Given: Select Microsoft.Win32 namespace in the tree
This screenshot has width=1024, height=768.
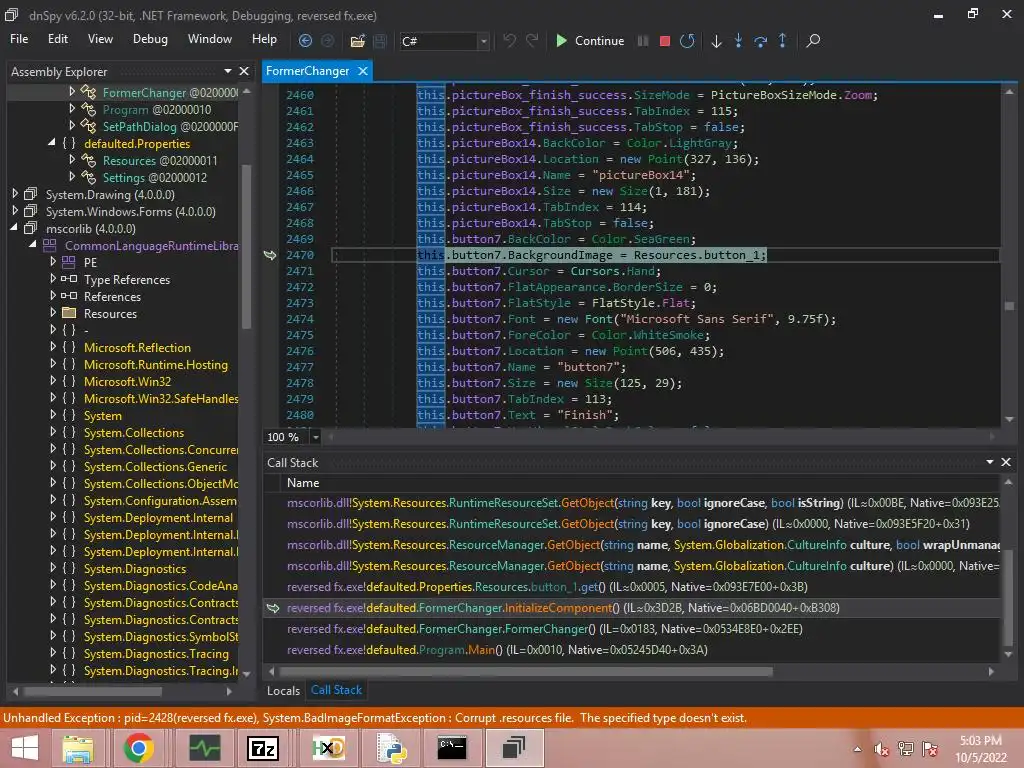Looking at the screenshot, I should click(127, 382).
